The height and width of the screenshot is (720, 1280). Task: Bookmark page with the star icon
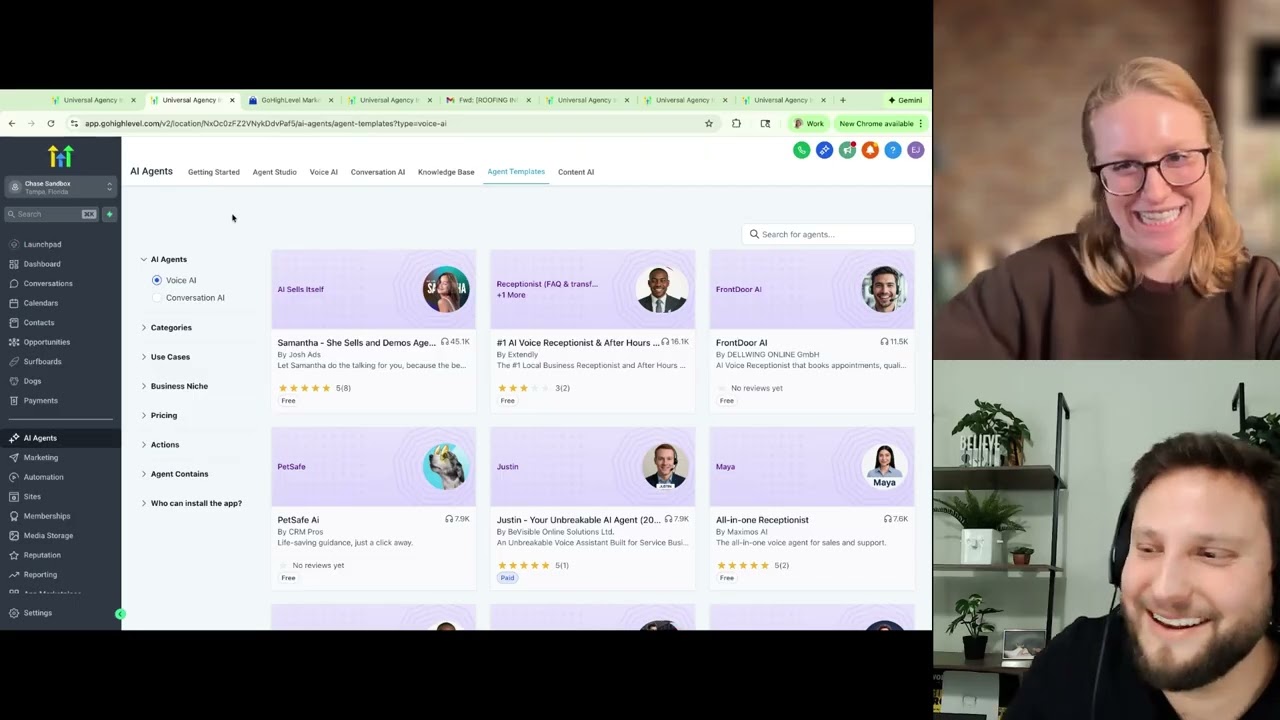(709, 124)
